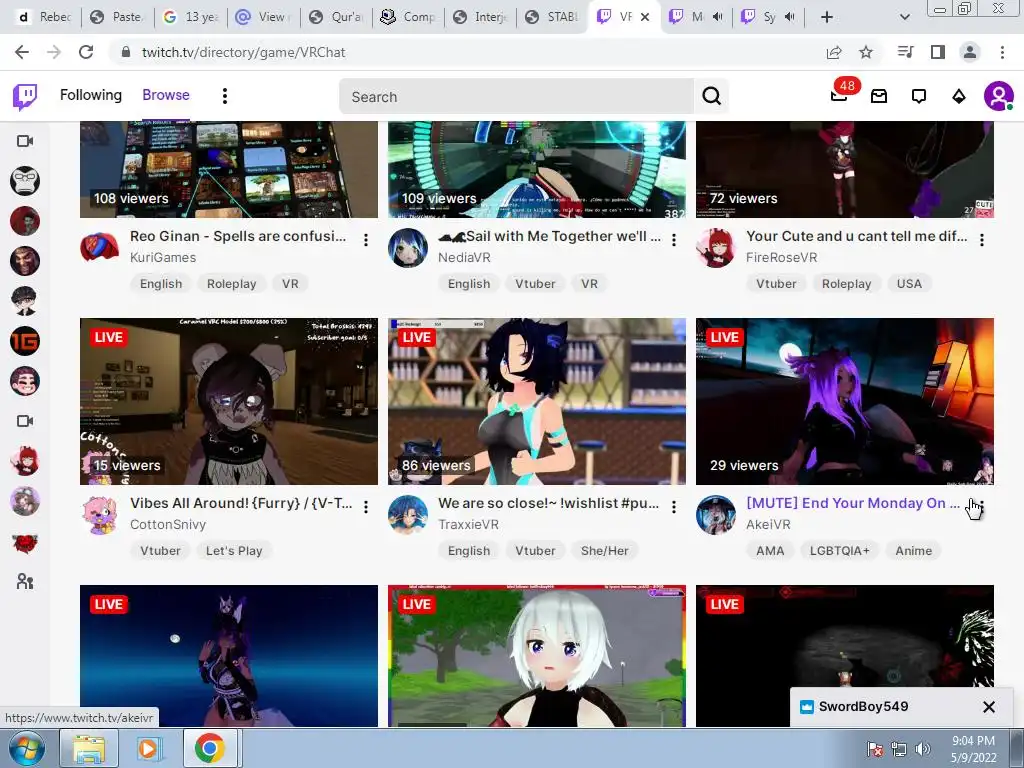Open CottonSnivy channel avatar
1024x768 pixels.
tap(99, 515)
